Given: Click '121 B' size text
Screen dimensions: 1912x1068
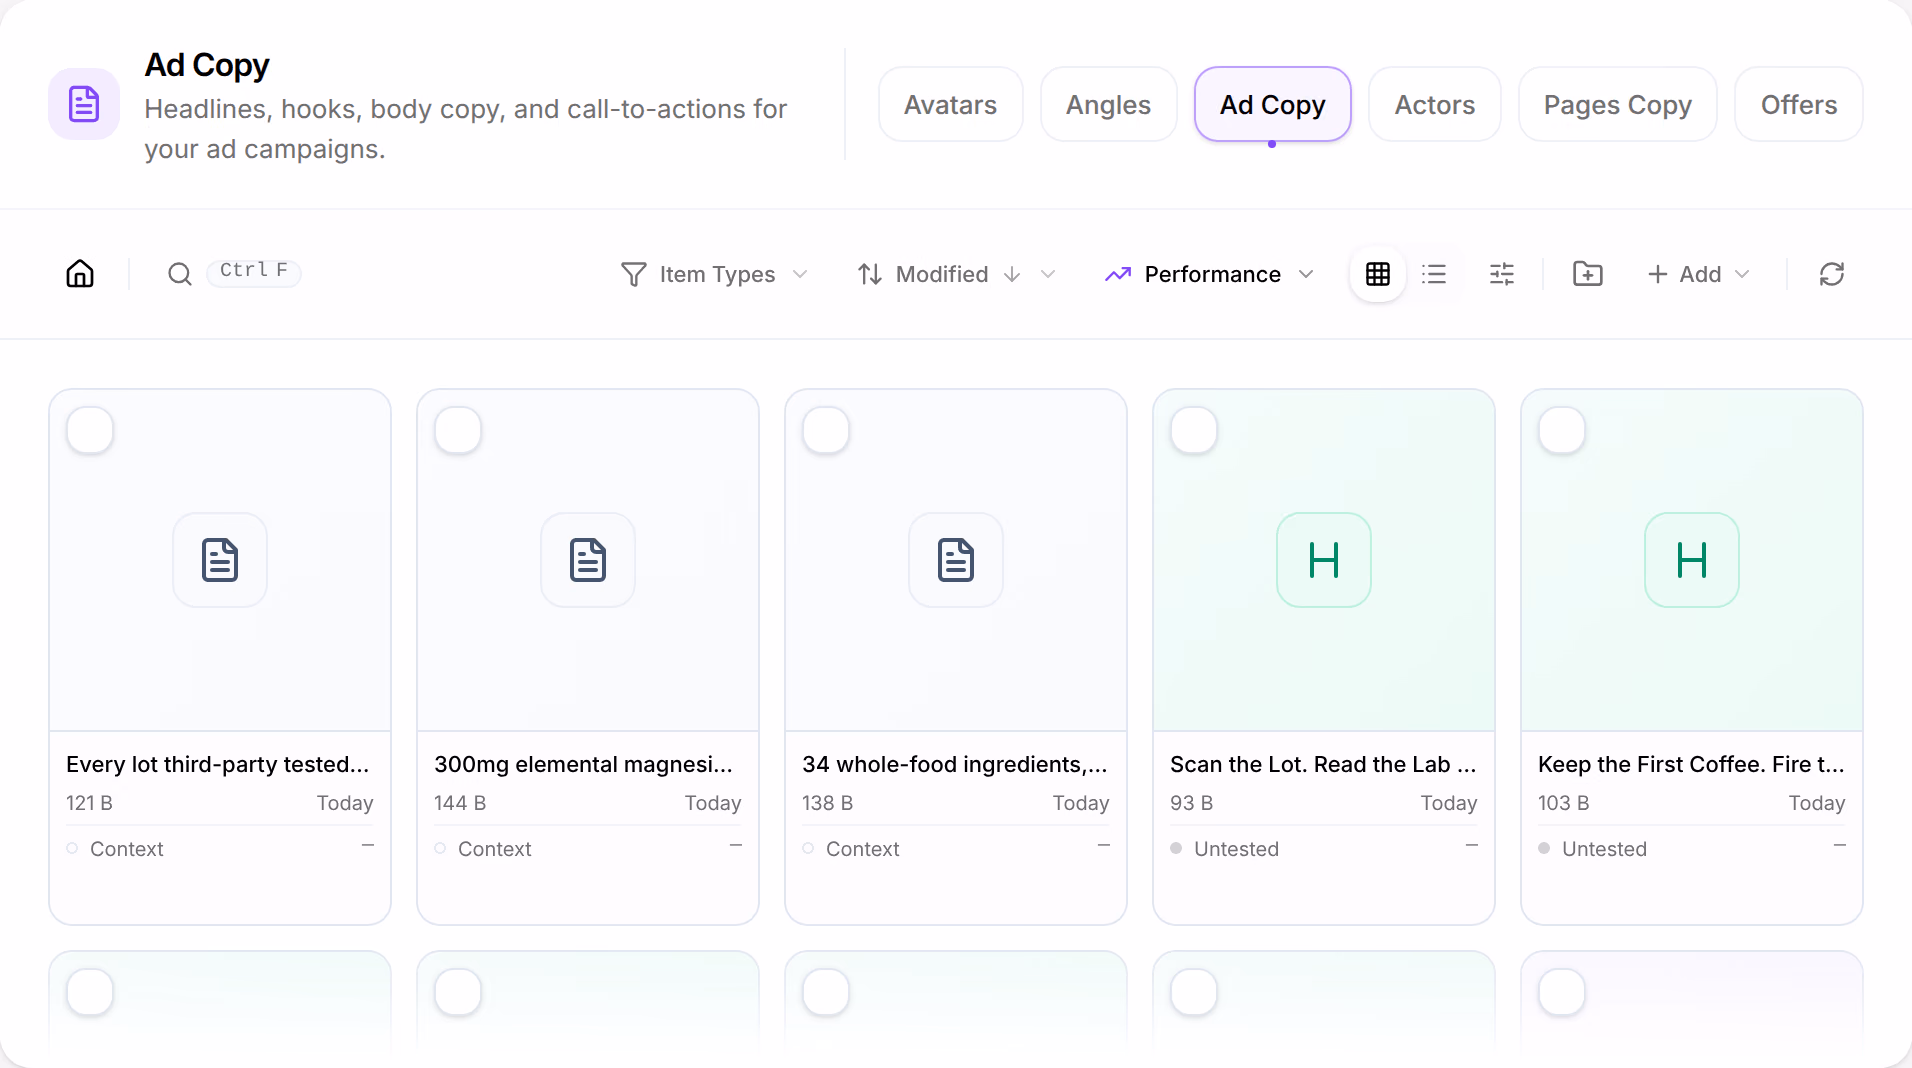Looking at the screenshot, I should [89, 803].
